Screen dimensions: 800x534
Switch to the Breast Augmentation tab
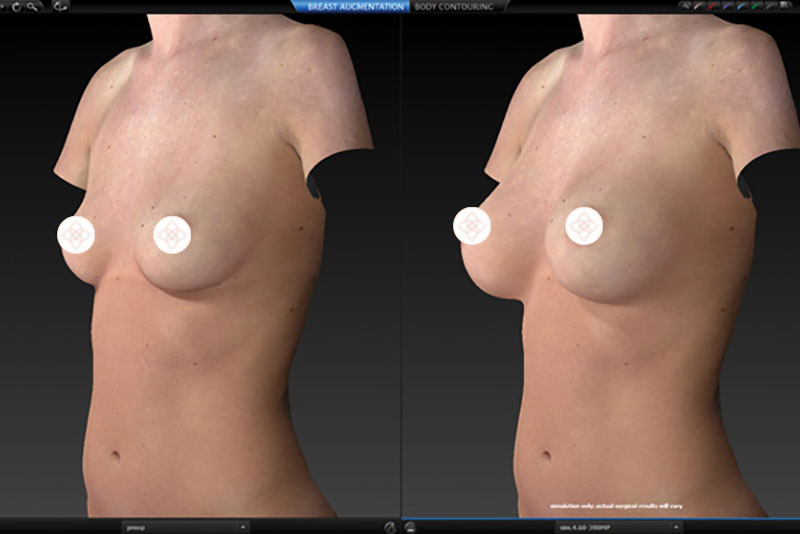point(350,6)
